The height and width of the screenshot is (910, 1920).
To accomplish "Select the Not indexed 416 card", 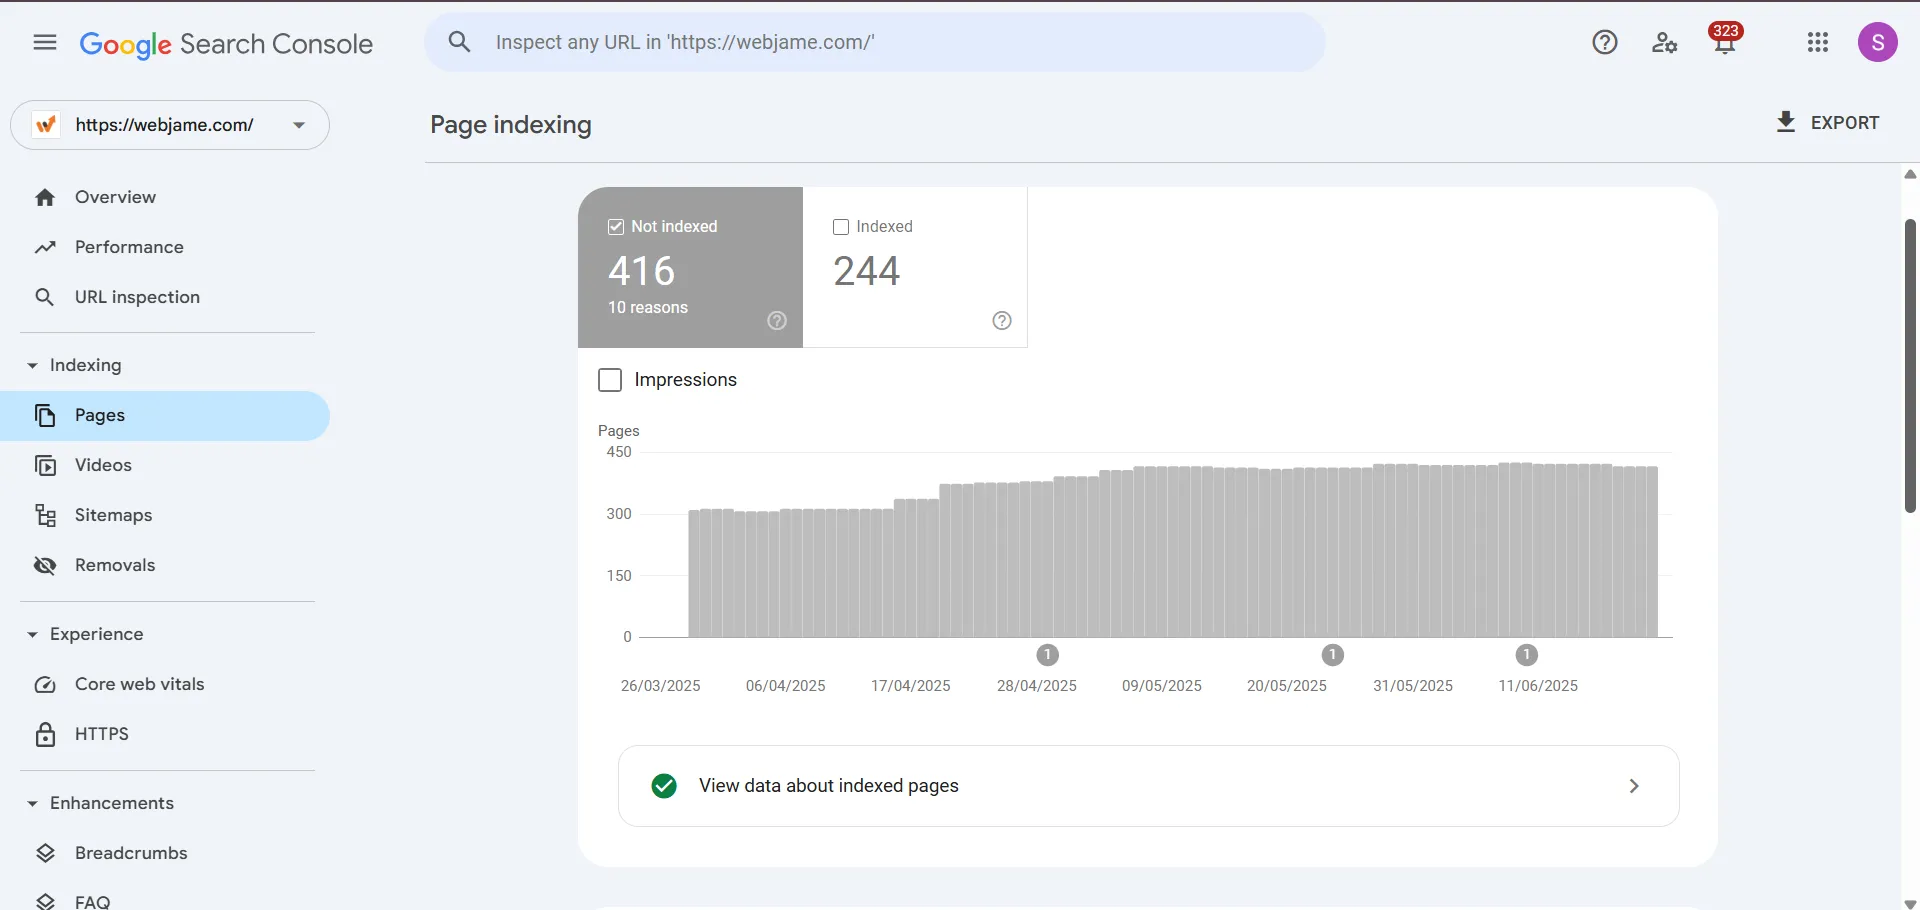I will 690,267.
